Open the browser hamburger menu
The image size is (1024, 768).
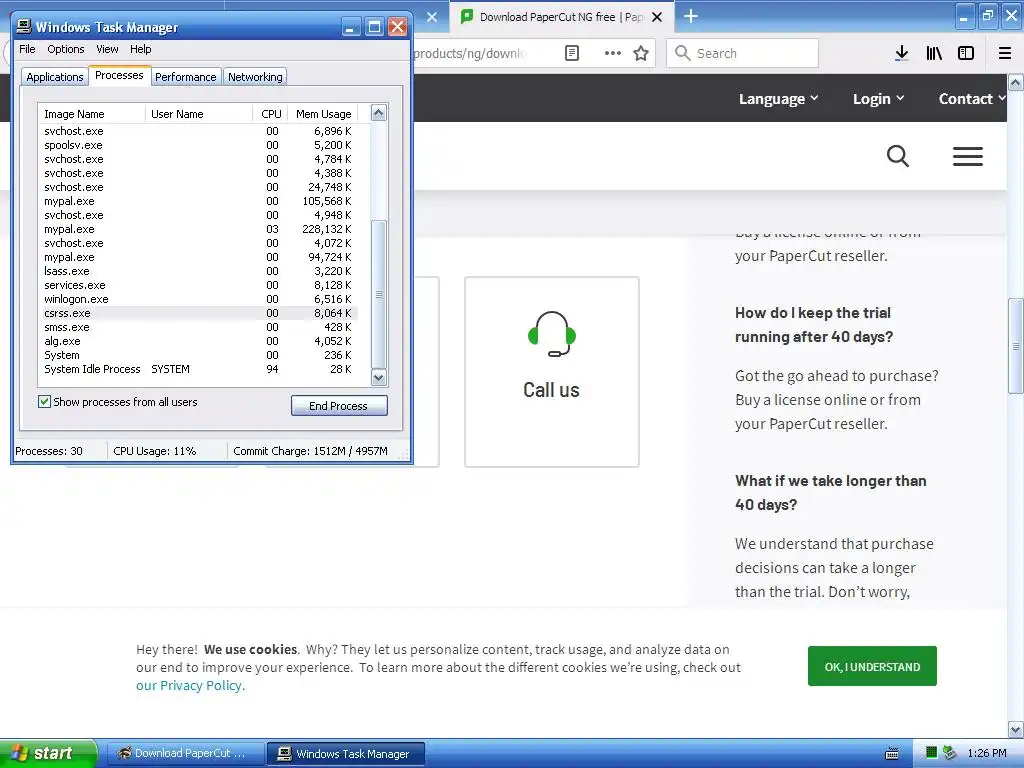pyautogui.click(x=1005, y=54)
